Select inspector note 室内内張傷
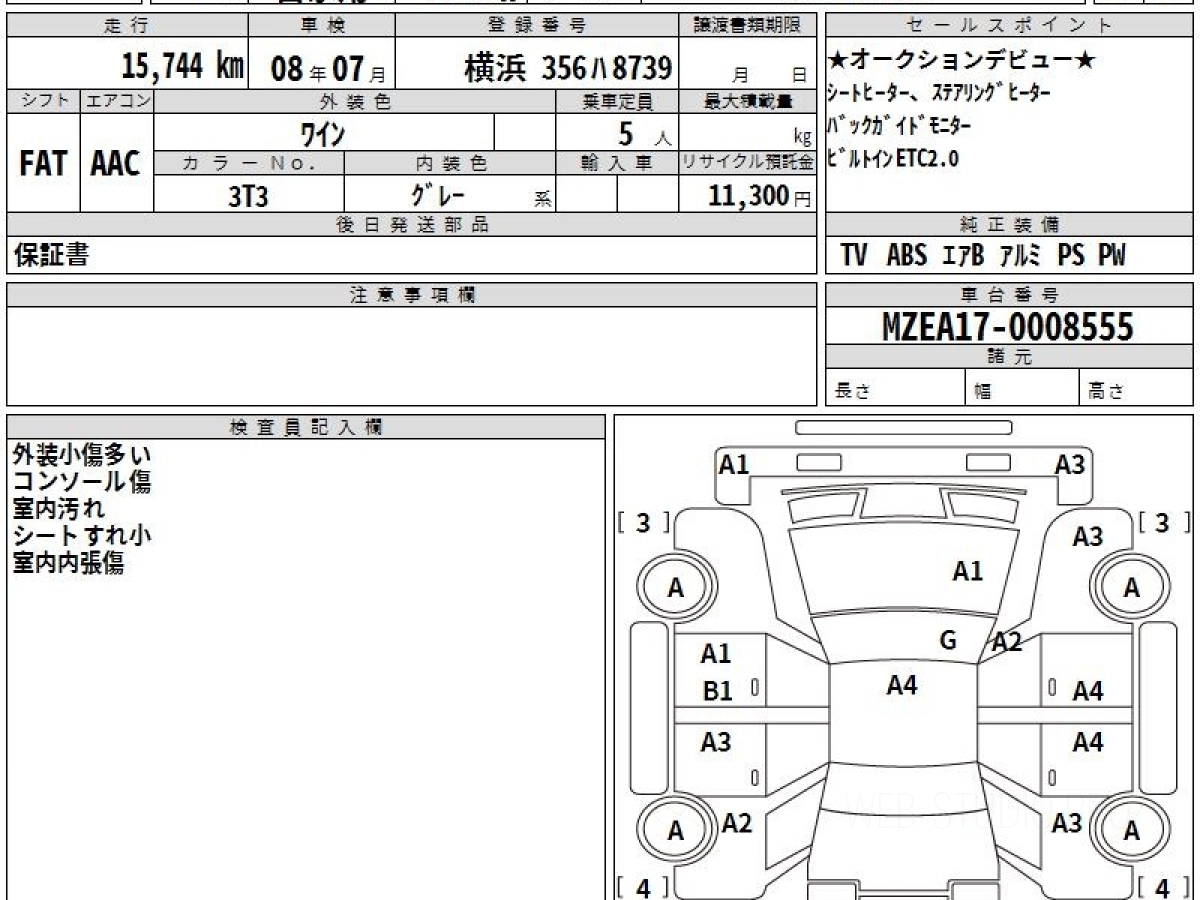The image size is (1200, 900). (x=68, y=563)
